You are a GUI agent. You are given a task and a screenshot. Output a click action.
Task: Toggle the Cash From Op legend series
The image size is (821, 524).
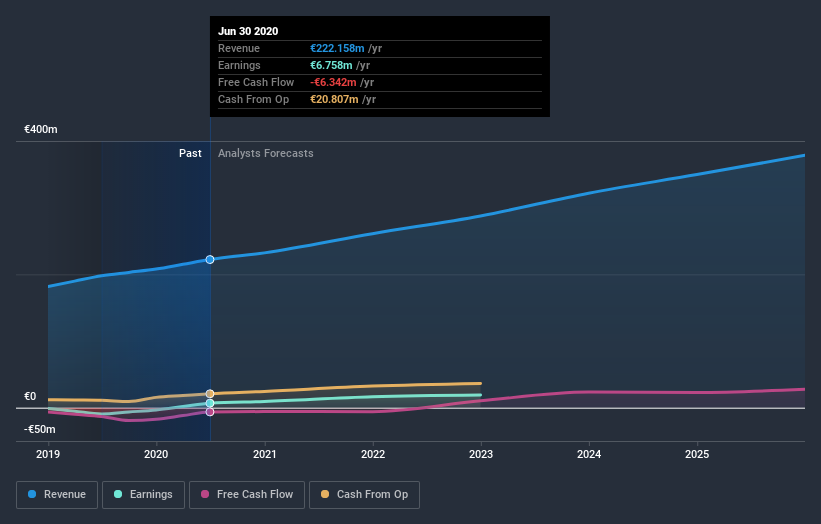click(x=364, y=495)
